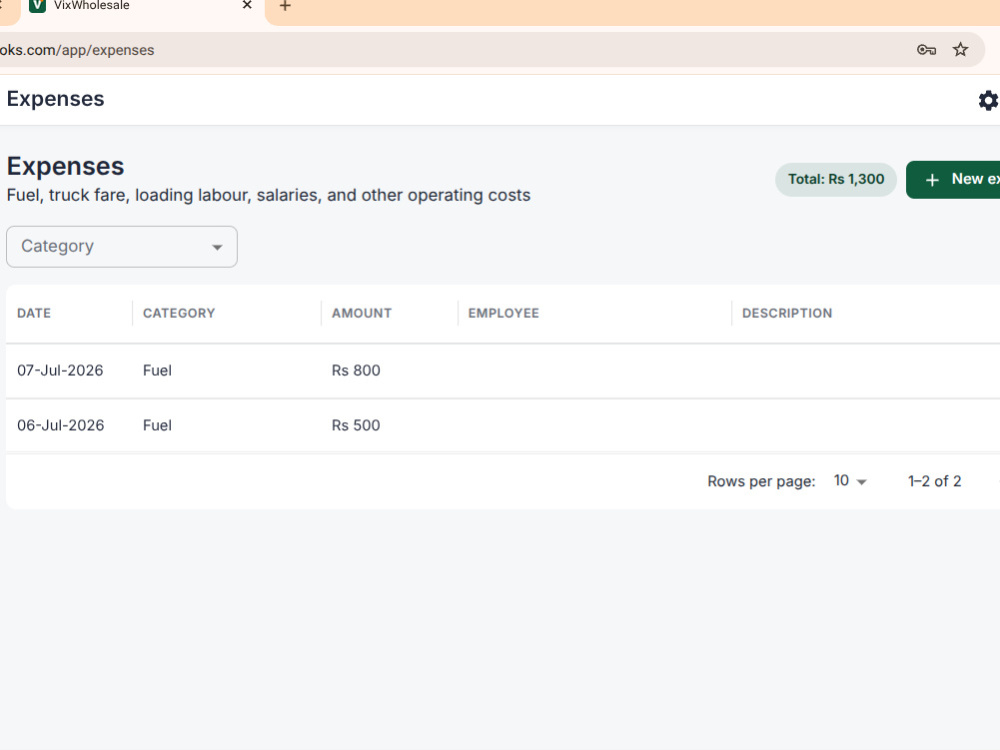Screen dimensions: 1000x750
Task: Click the bookmark star icon
Action: 960,50
